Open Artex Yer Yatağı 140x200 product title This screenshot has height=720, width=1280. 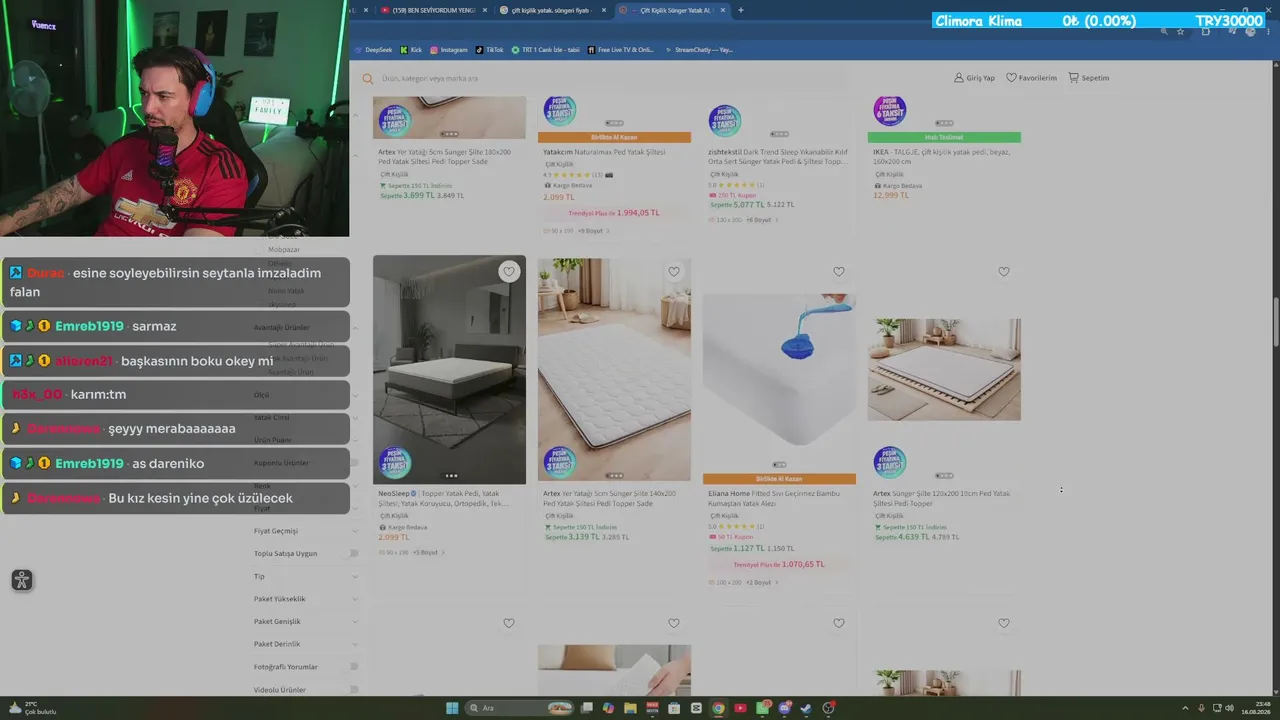tap(610, 498)
